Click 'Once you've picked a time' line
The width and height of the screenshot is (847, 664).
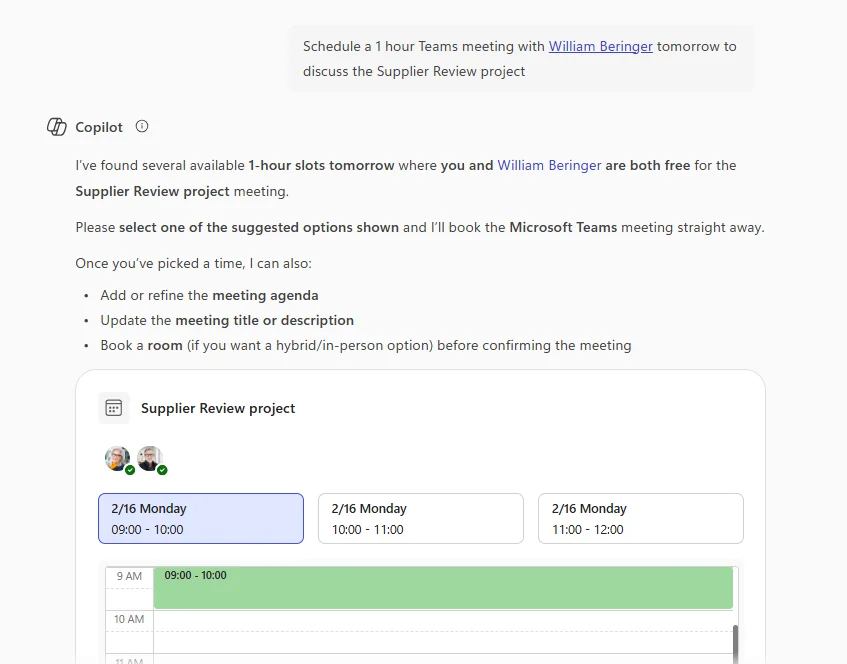193,264
